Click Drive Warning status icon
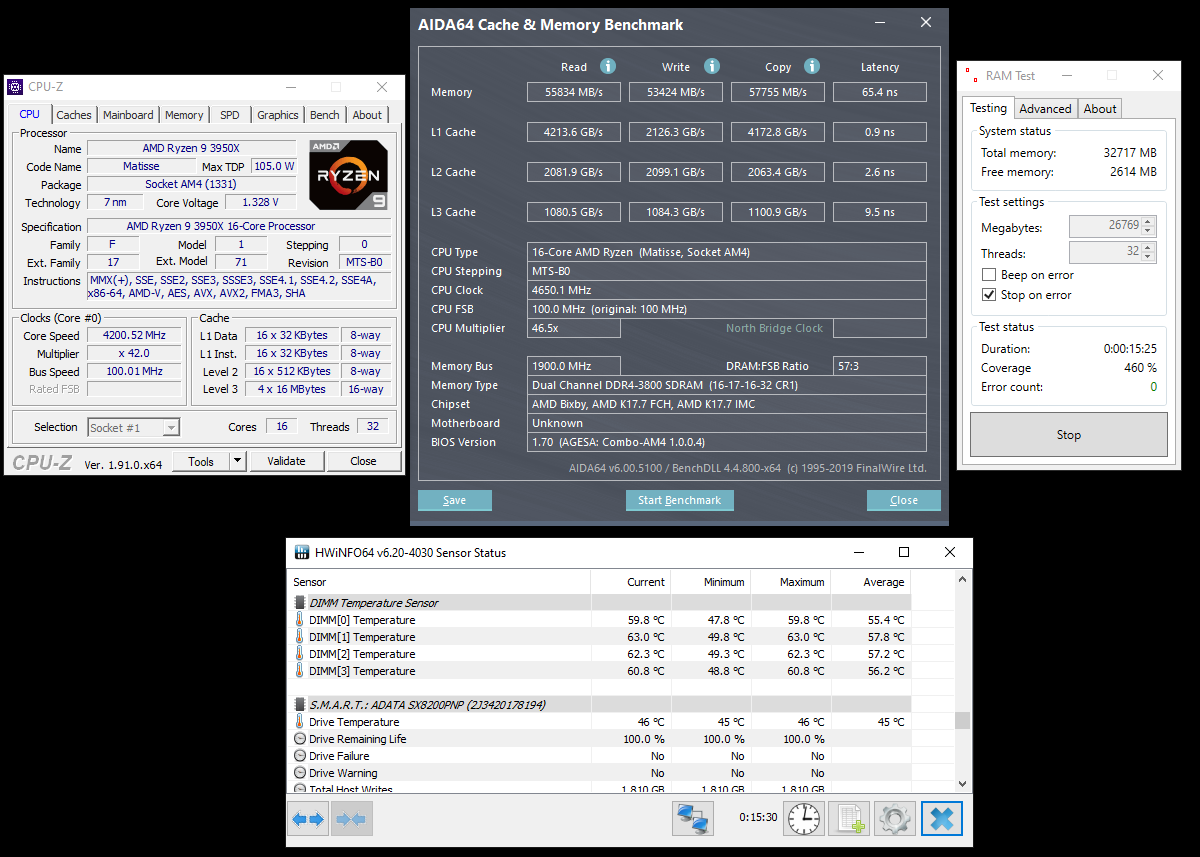 [x=300, y=773]
